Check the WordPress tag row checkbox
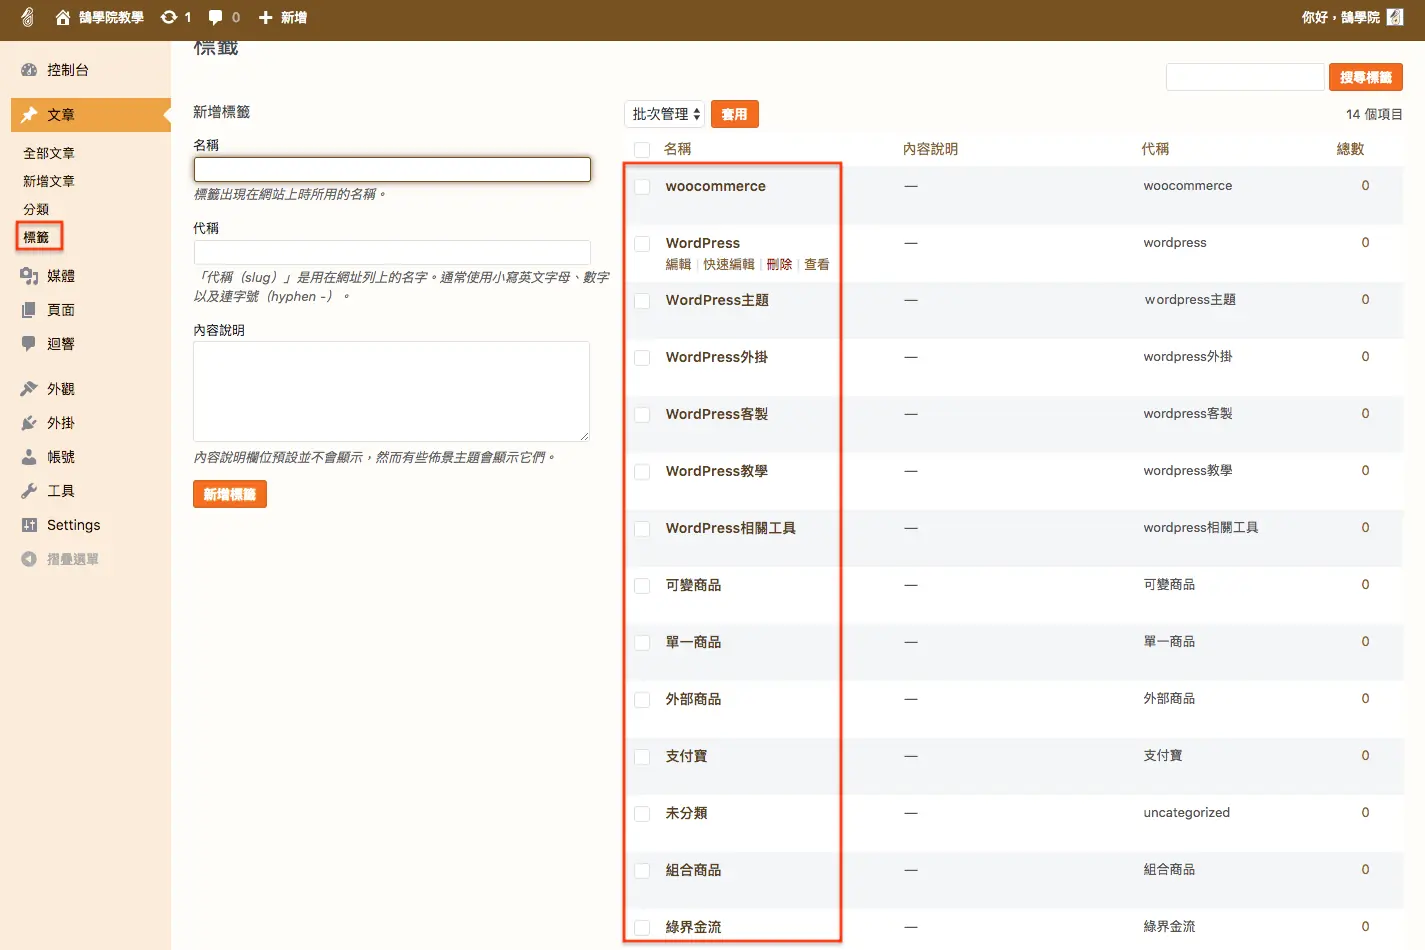The image size is (1425, 950). pos(642,244)
